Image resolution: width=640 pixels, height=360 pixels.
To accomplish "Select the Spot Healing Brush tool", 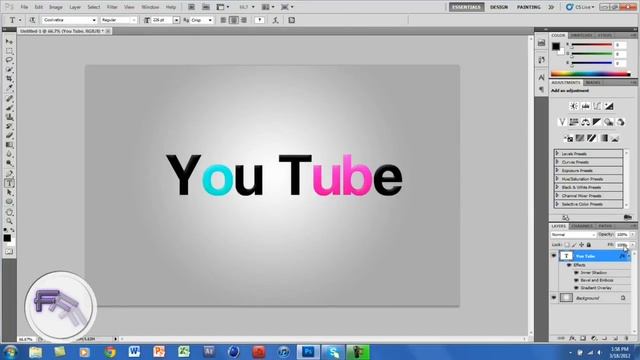I will click(9, 99).
